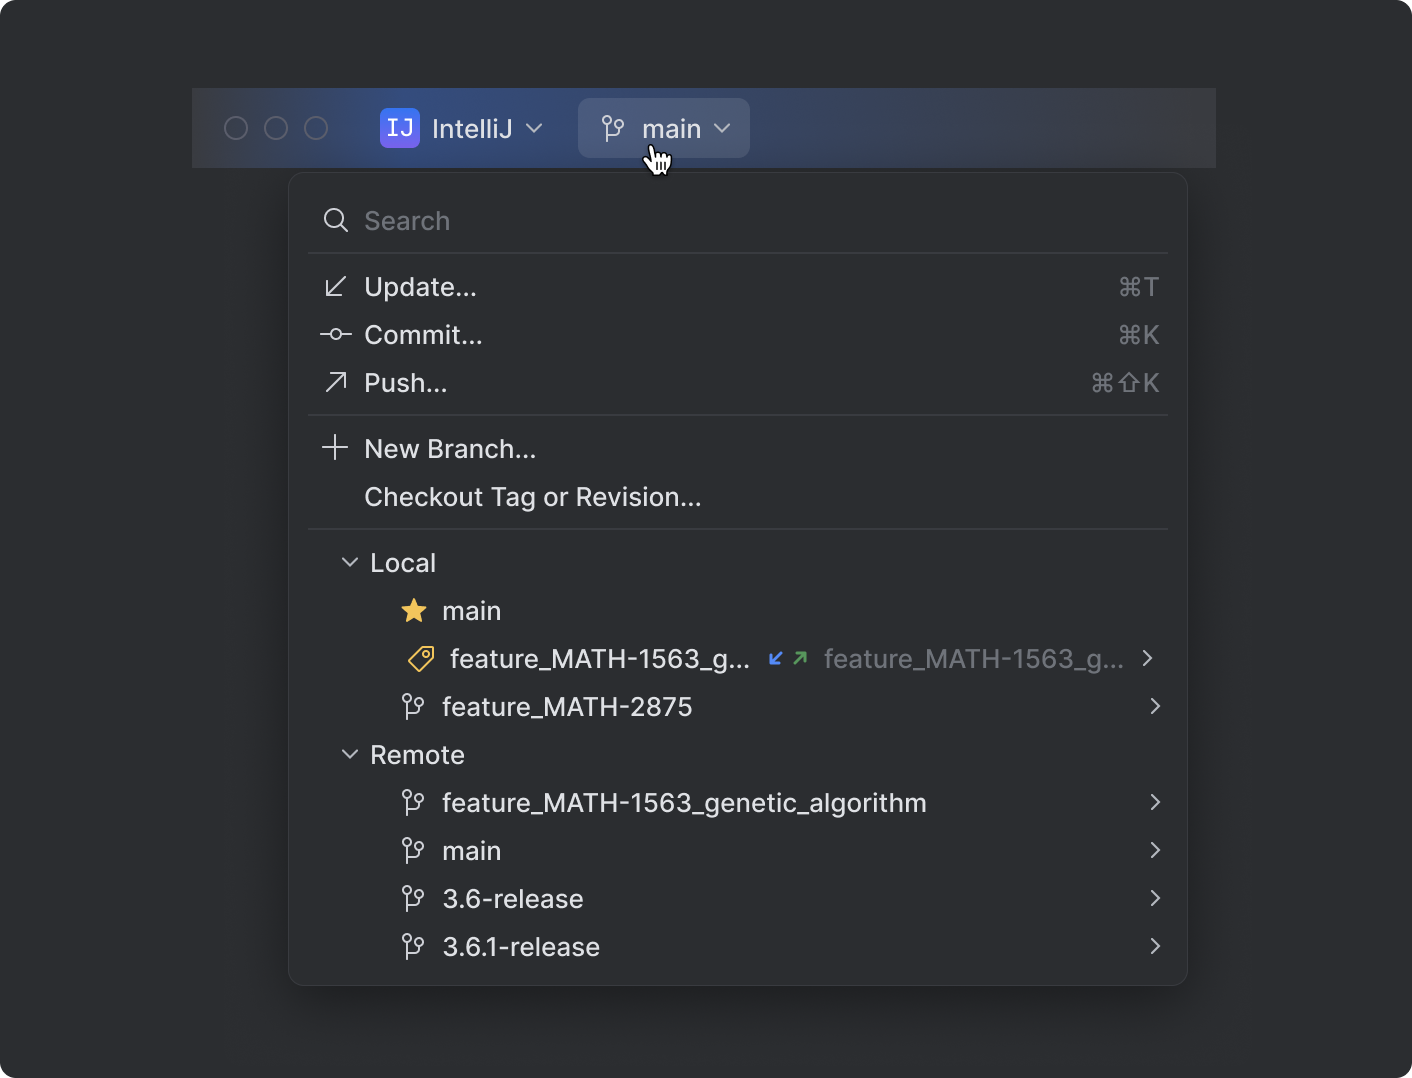Viewport: 1412px width, 1078px height.
Task: Select remote branch feature_MATH-1563_genetic_algorithm
Action: click(x=684, y=802)
